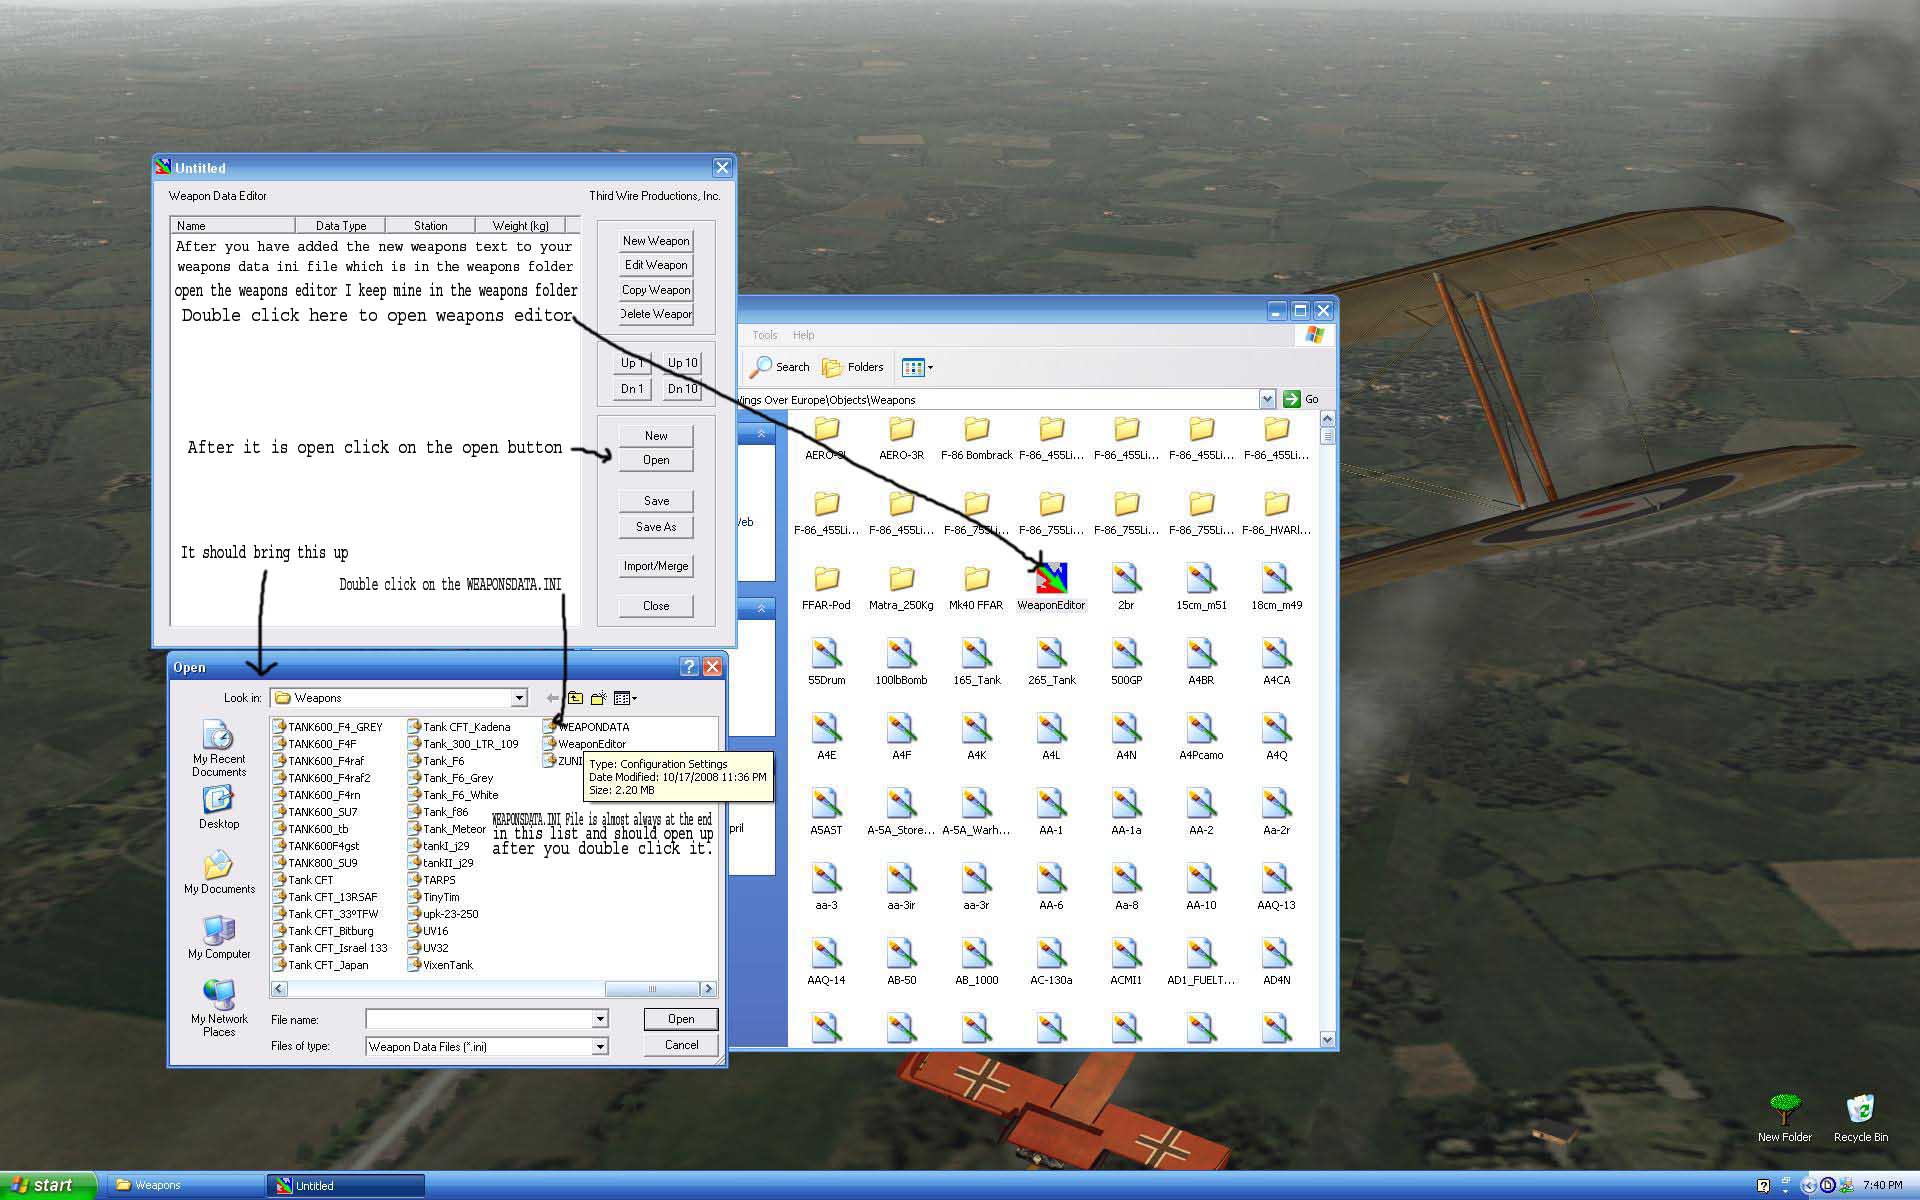This screenshot has height=1200, width=1920.
Task: Create new folder in Open dialog
Action: [x=598, y=698]
